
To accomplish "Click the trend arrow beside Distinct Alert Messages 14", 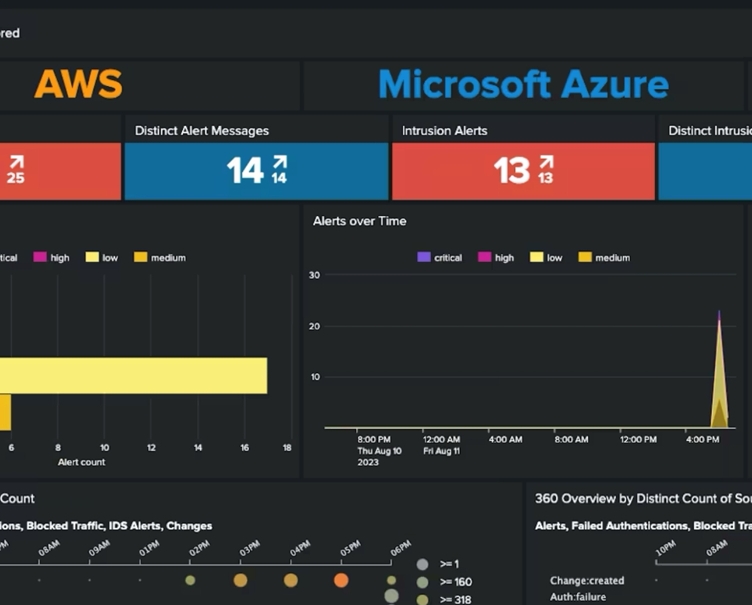I will pyautogui.click(x=280, y=162).
